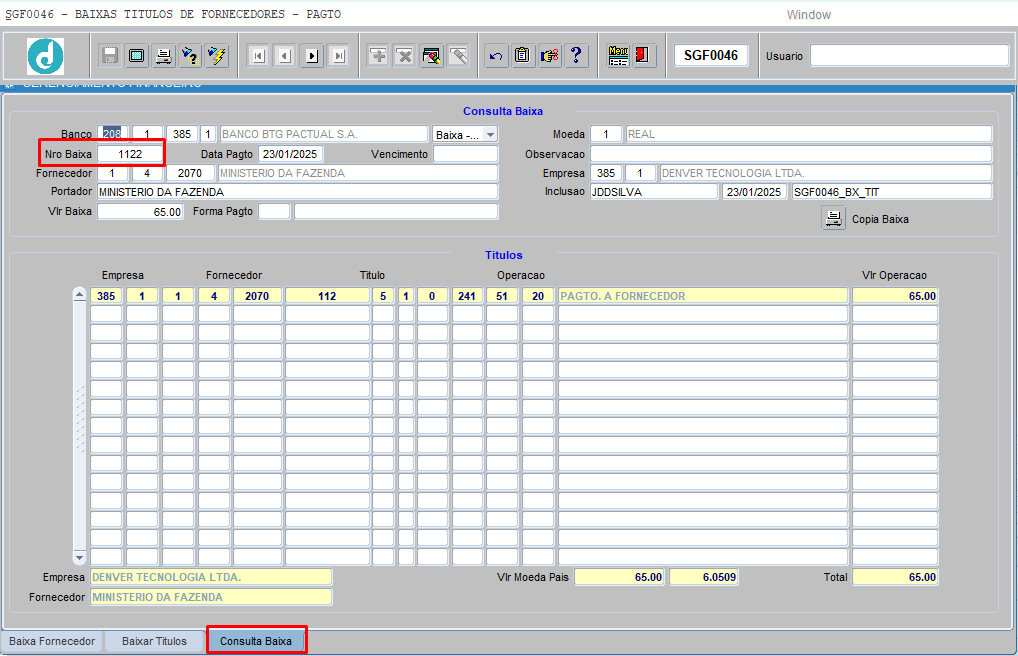The height and width of the screenshot is (656, 1018).
Task: Click the Data Pagto field 23/01/2025
Action: click(x=290, y=154)
